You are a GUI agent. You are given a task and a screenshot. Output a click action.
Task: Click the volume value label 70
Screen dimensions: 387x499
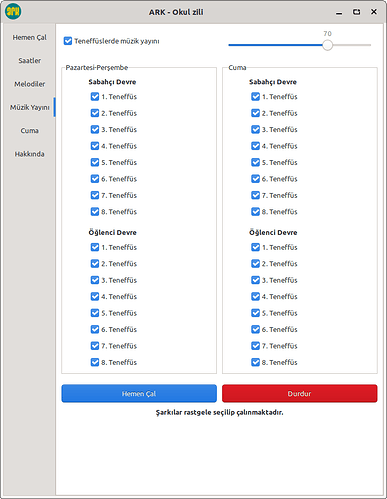click(327, 34)
